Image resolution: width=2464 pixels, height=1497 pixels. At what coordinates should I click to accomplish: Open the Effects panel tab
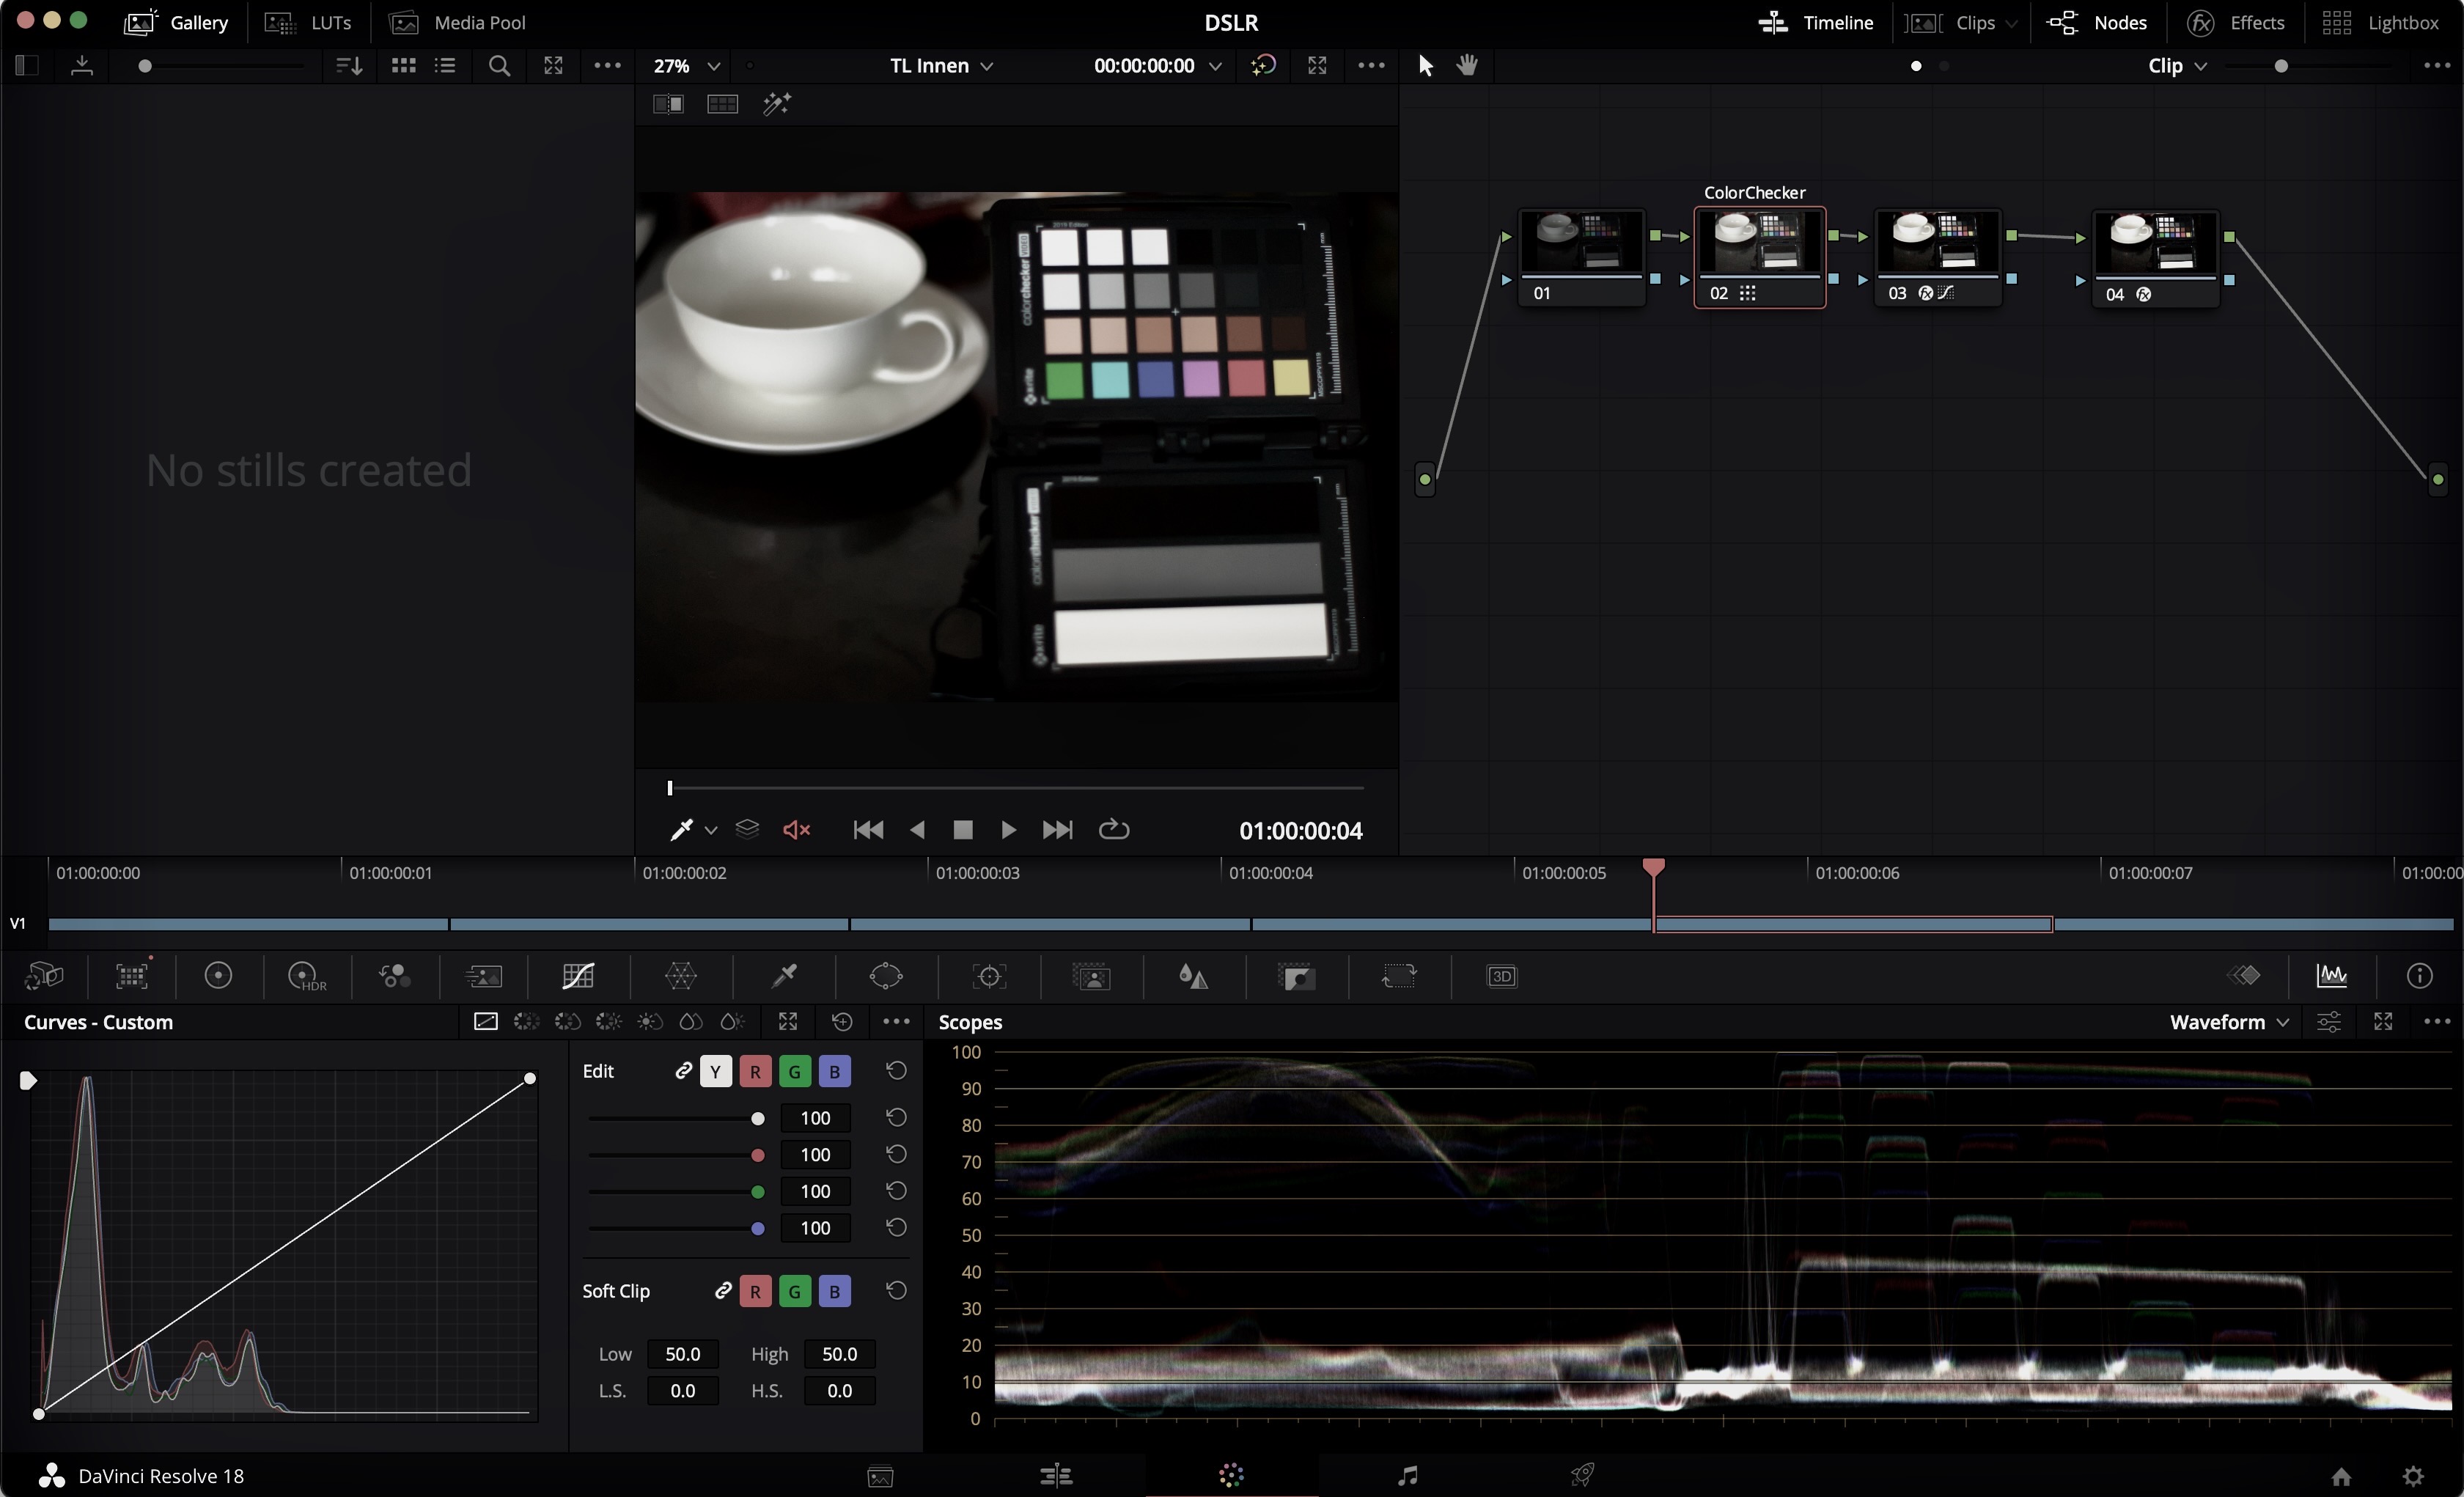coord(2236,22)
